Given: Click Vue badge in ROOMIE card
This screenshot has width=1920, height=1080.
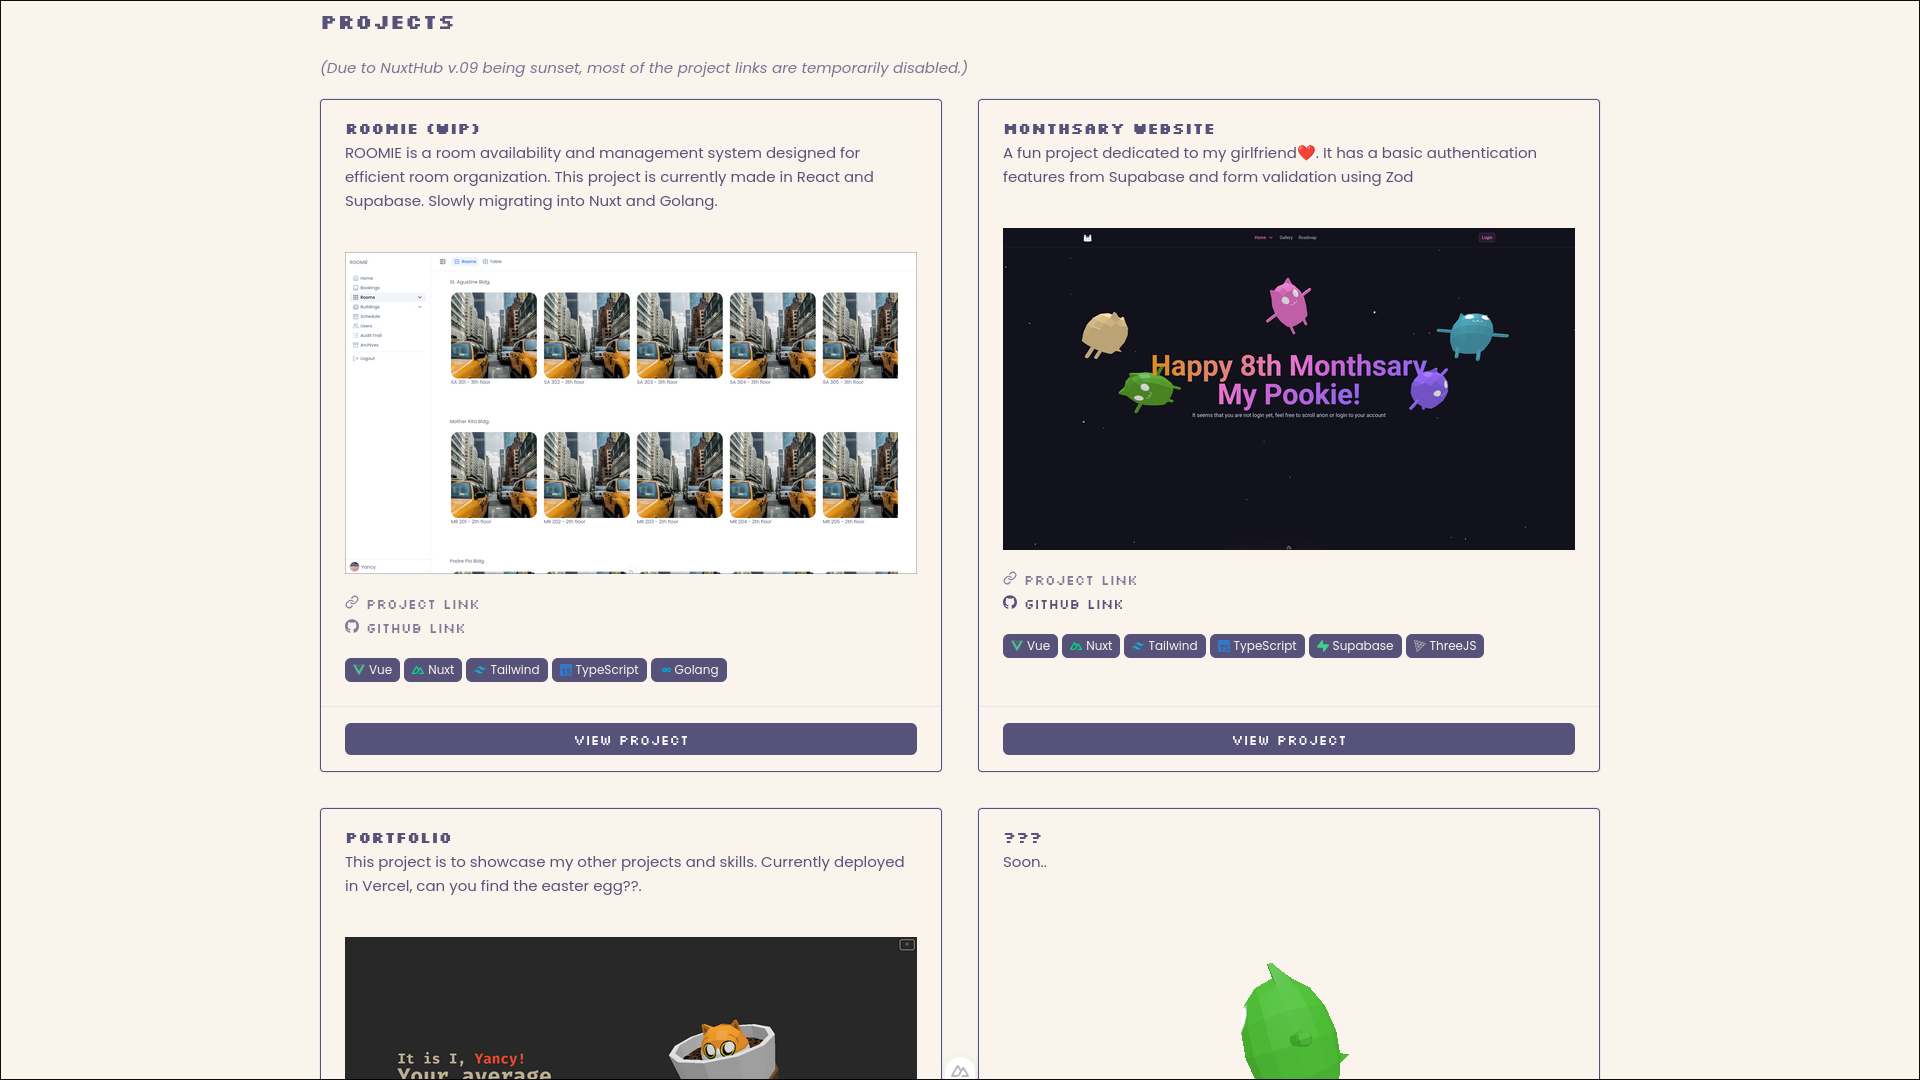Looking at the screenshot, I should [x=372, y=670].
